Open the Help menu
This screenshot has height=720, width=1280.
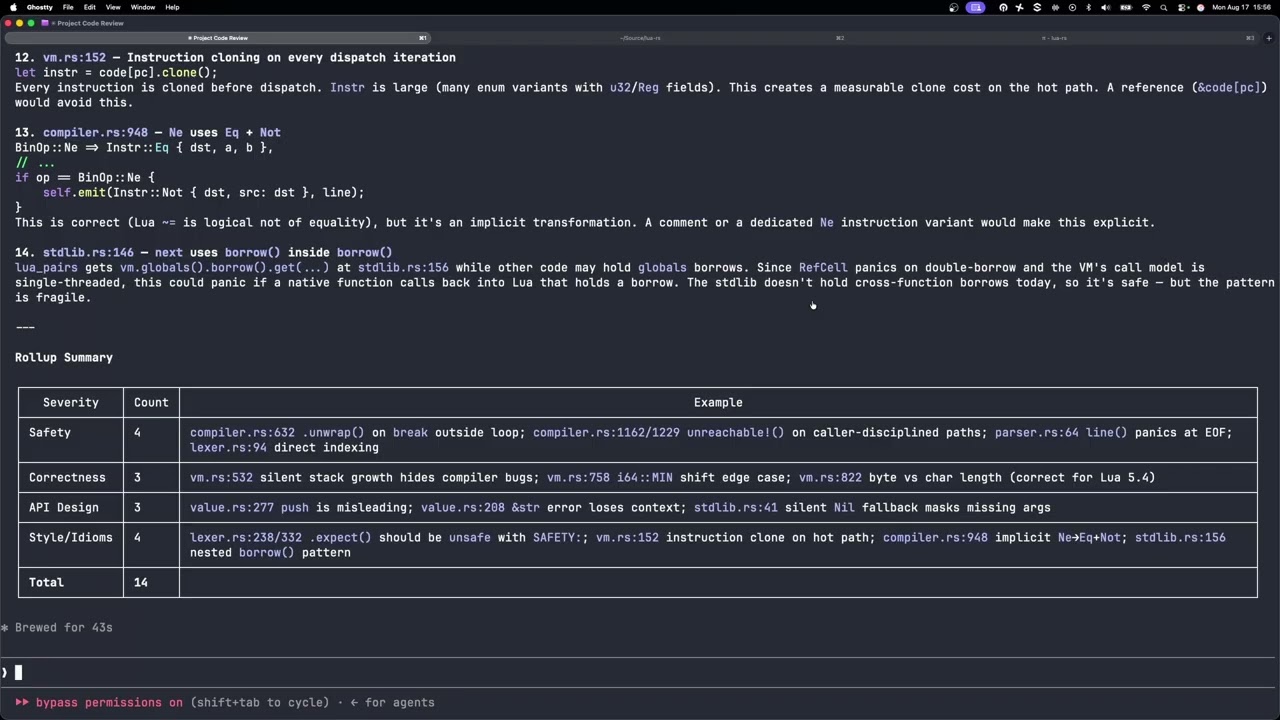tap(172, 7)
